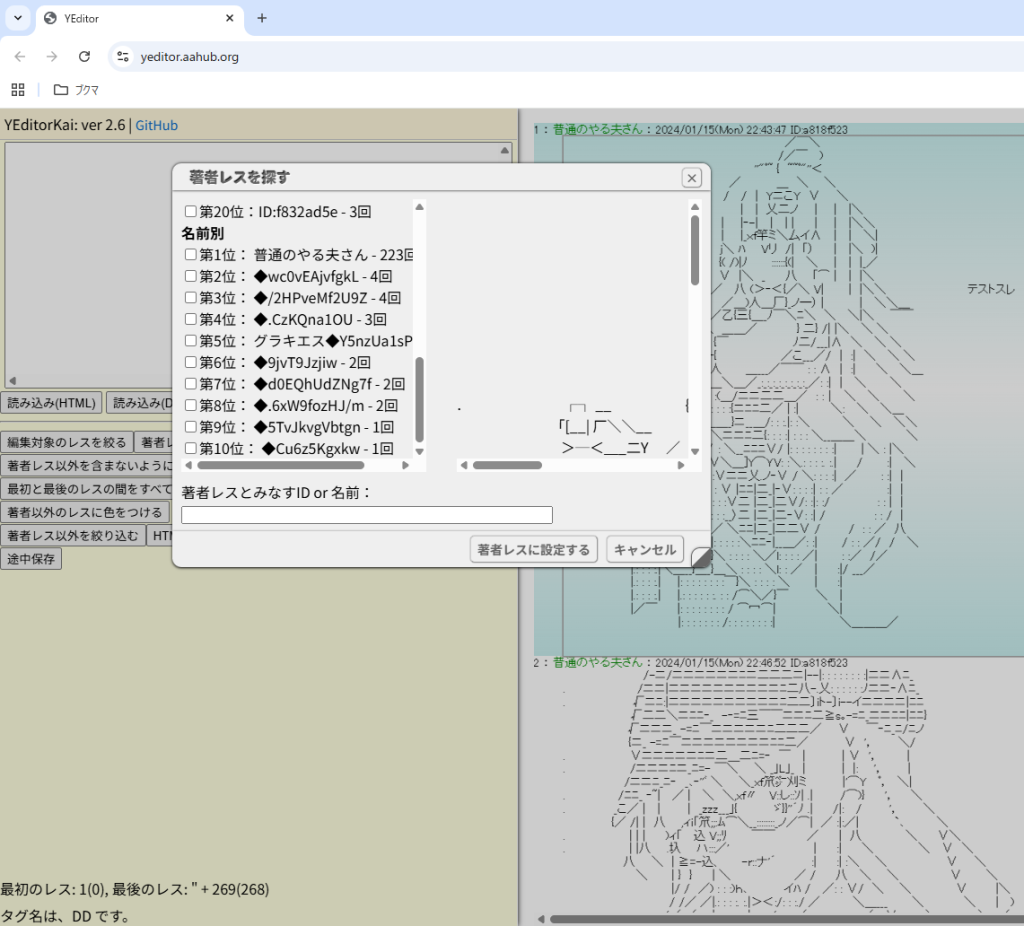
Task: Focus the 著者レスとみなすID or 名前 input field
Action: (366, 515)
